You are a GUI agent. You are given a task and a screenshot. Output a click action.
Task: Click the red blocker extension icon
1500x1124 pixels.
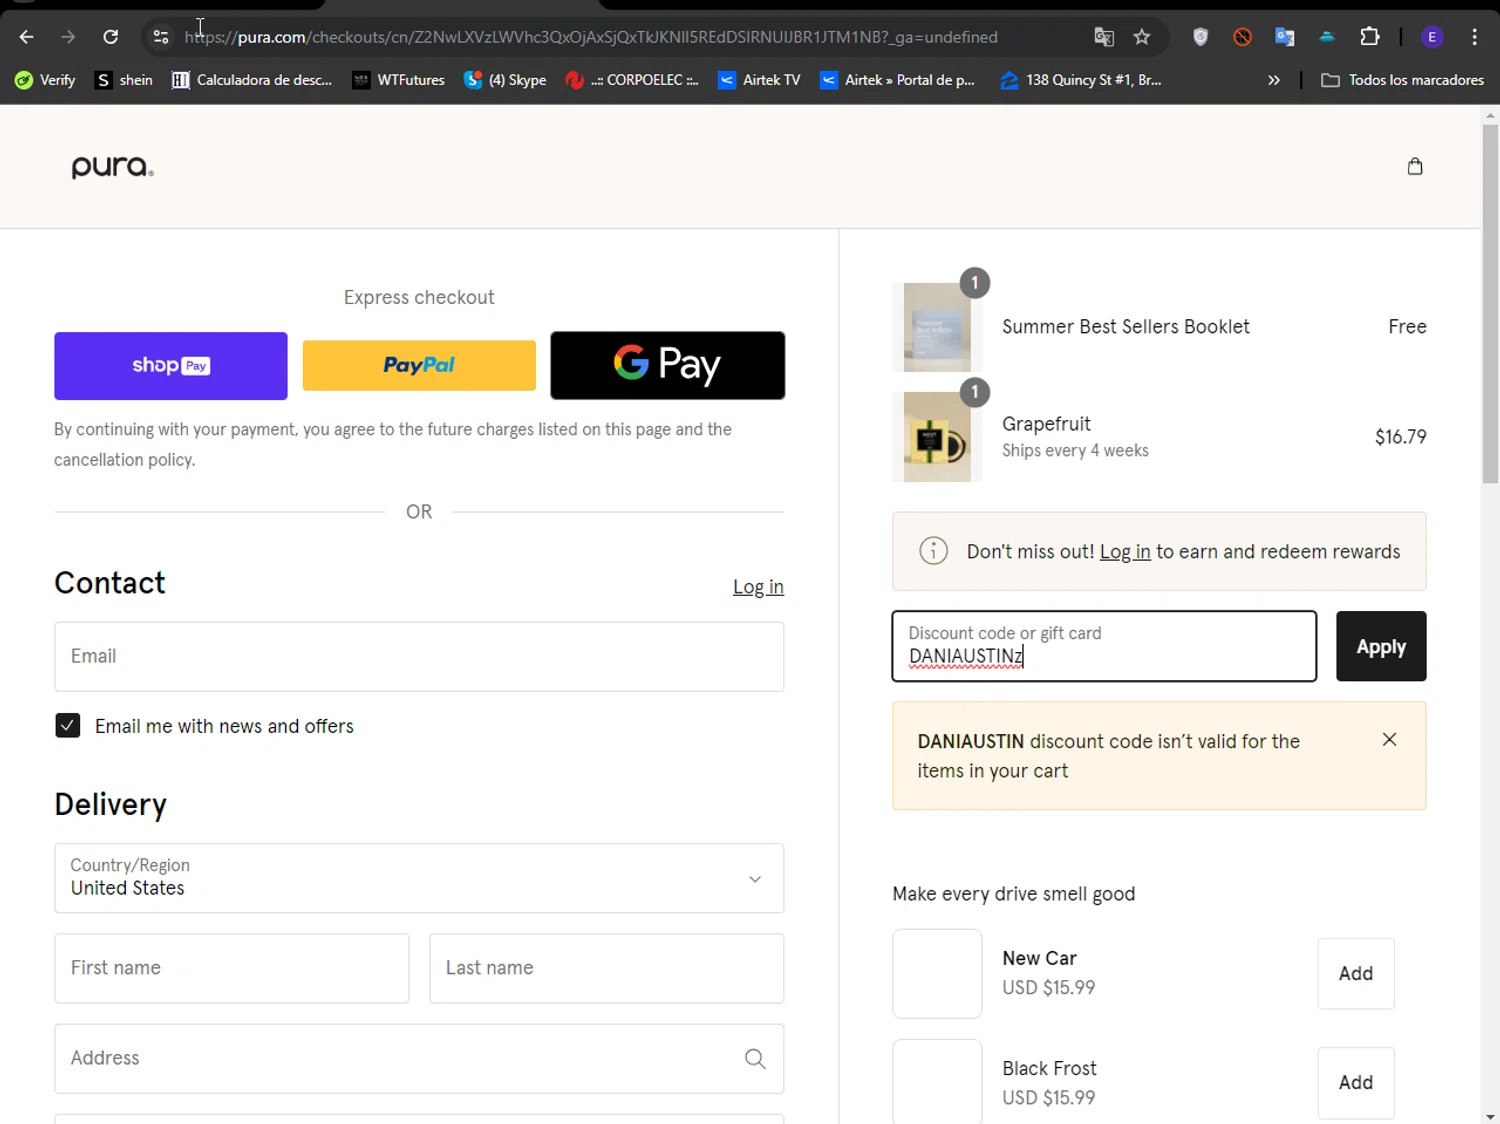pyautogui.click(x=1243, y=37)
